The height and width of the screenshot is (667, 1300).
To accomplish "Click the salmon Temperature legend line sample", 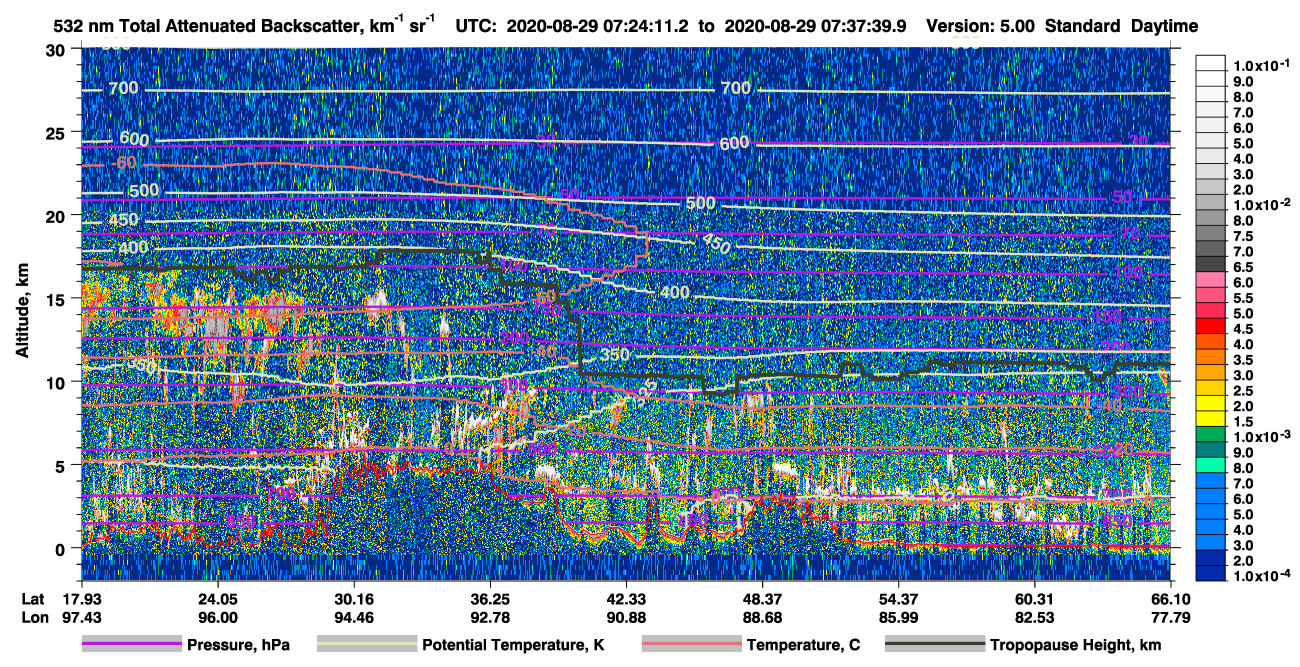I will click(x=691, y=645).
